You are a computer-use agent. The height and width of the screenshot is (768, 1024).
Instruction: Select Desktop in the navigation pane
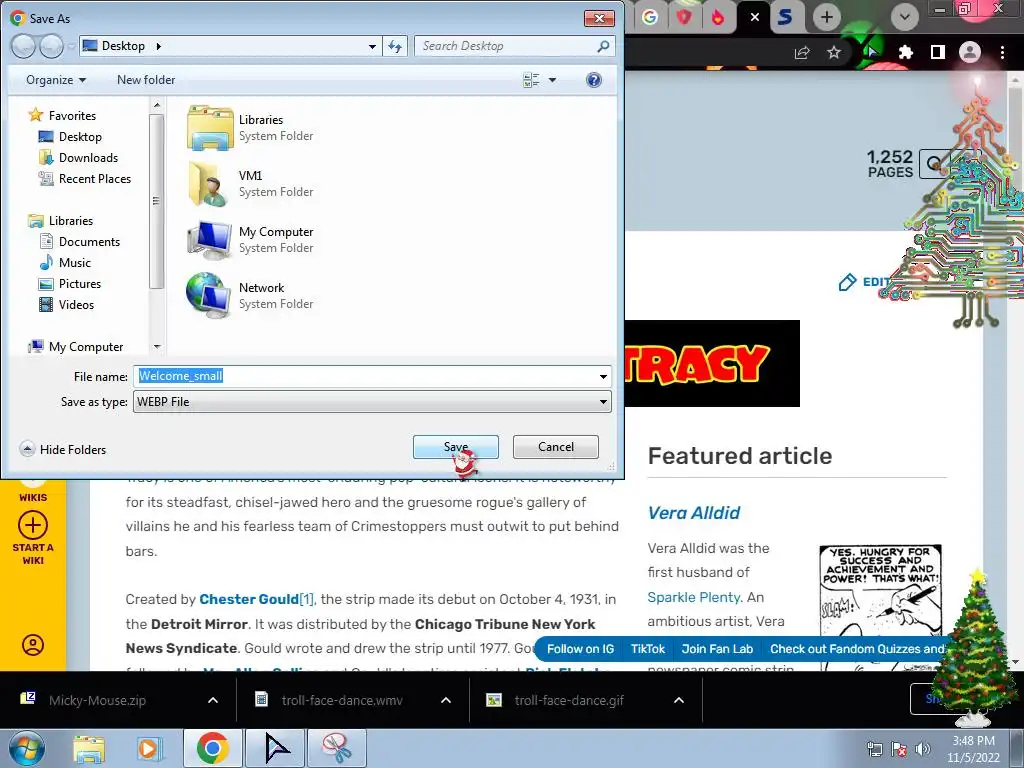point(70,136)
